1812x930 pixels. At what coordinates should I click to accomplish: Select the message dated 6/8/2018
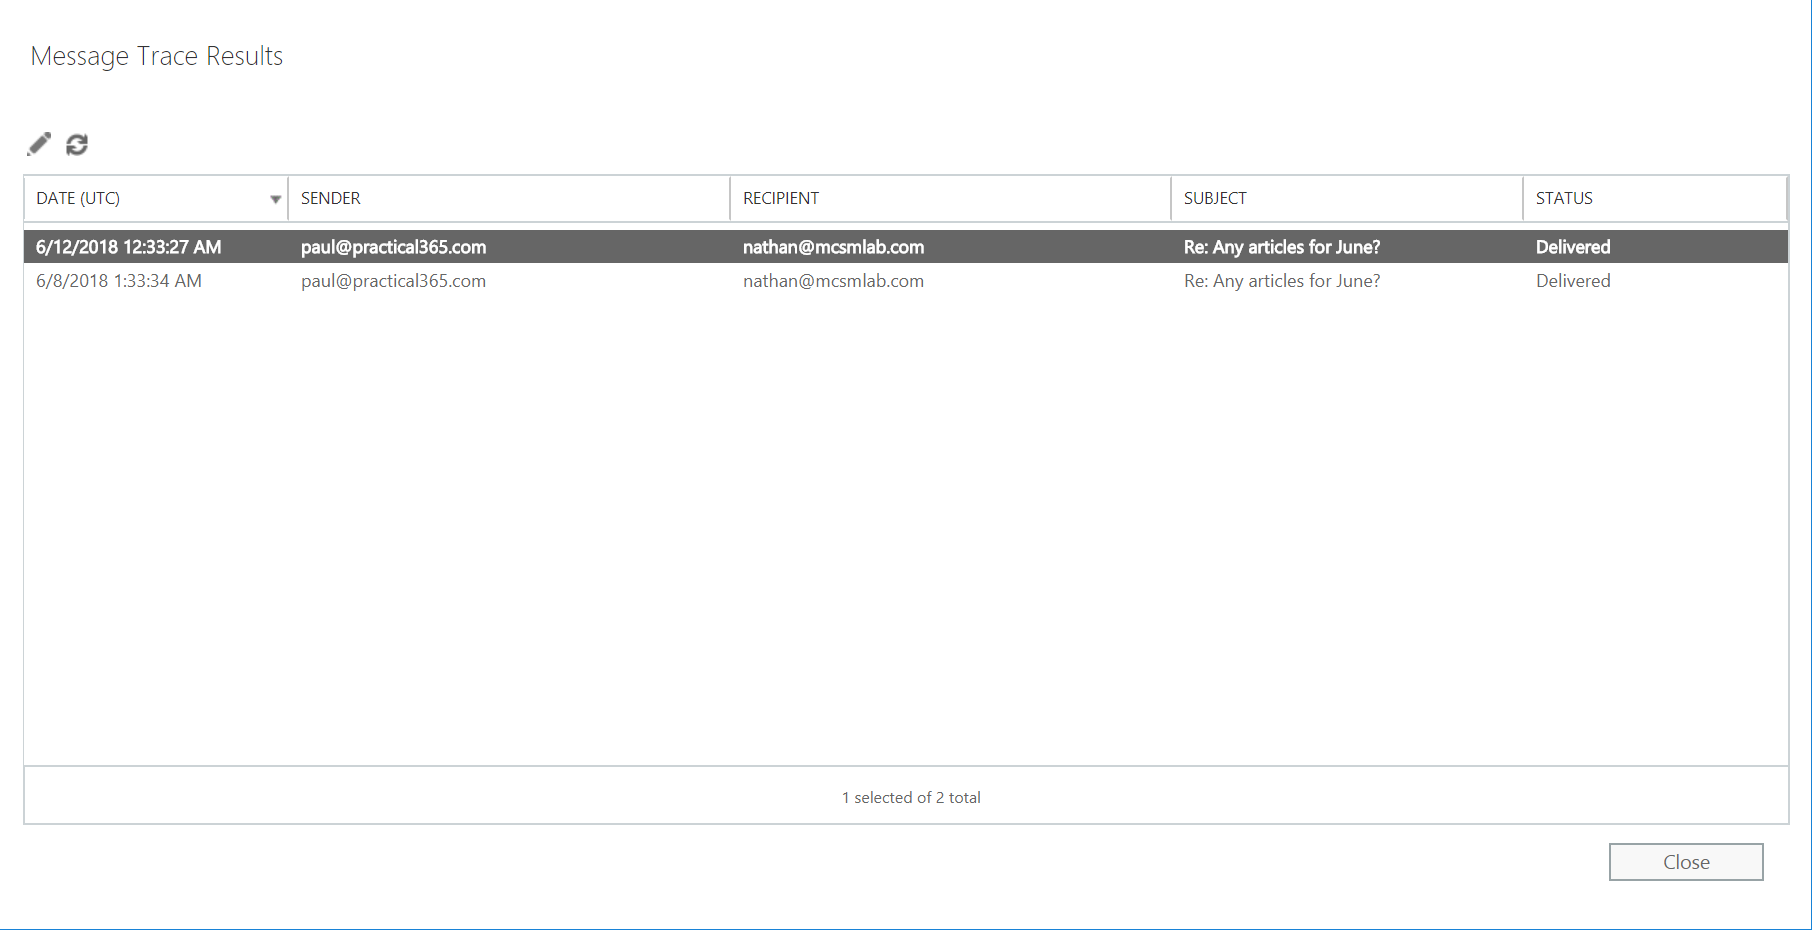click(x=118, y=281)
